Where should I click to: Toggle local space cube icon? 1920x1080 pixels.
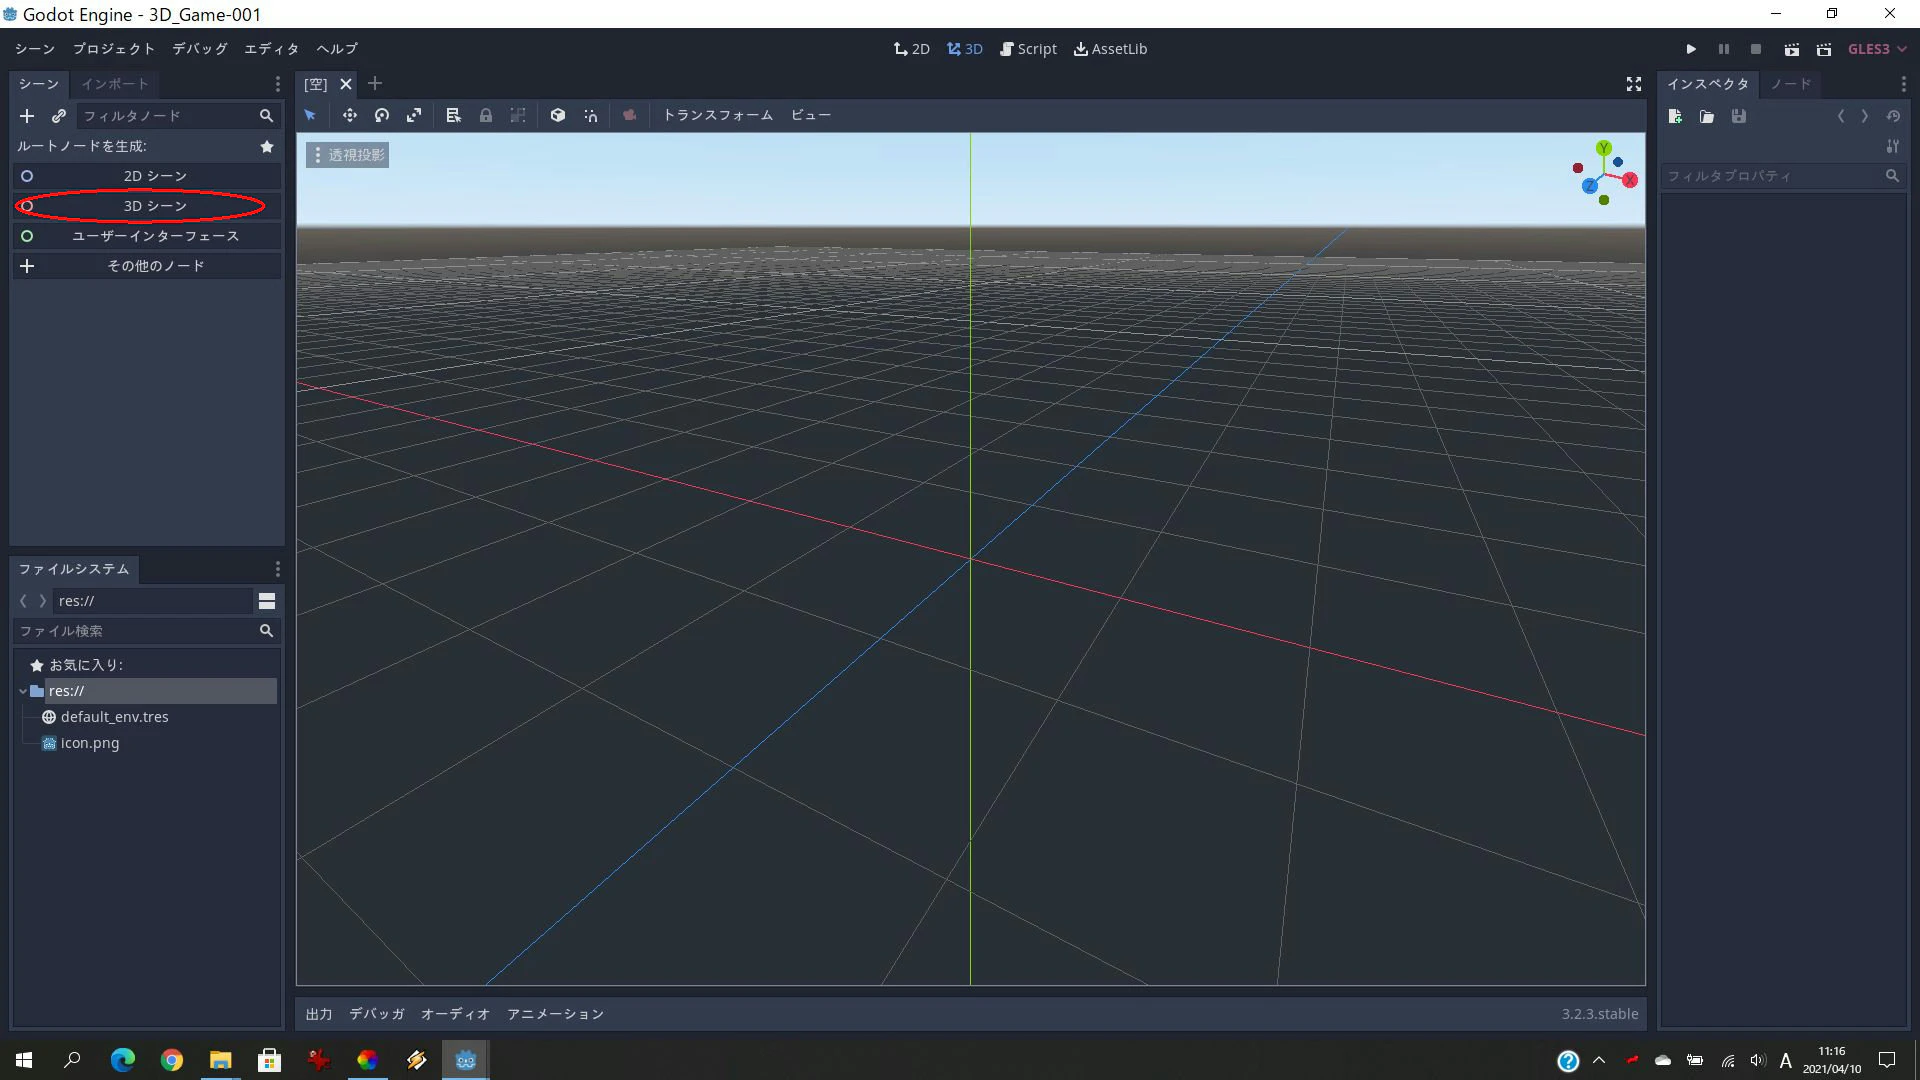[558, 116]
